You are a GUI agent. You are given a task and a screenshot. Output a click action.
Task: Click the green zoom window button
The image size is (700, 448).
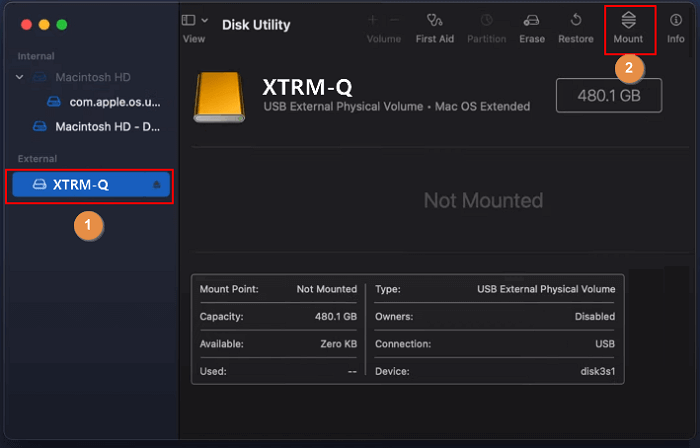point(61,24)
